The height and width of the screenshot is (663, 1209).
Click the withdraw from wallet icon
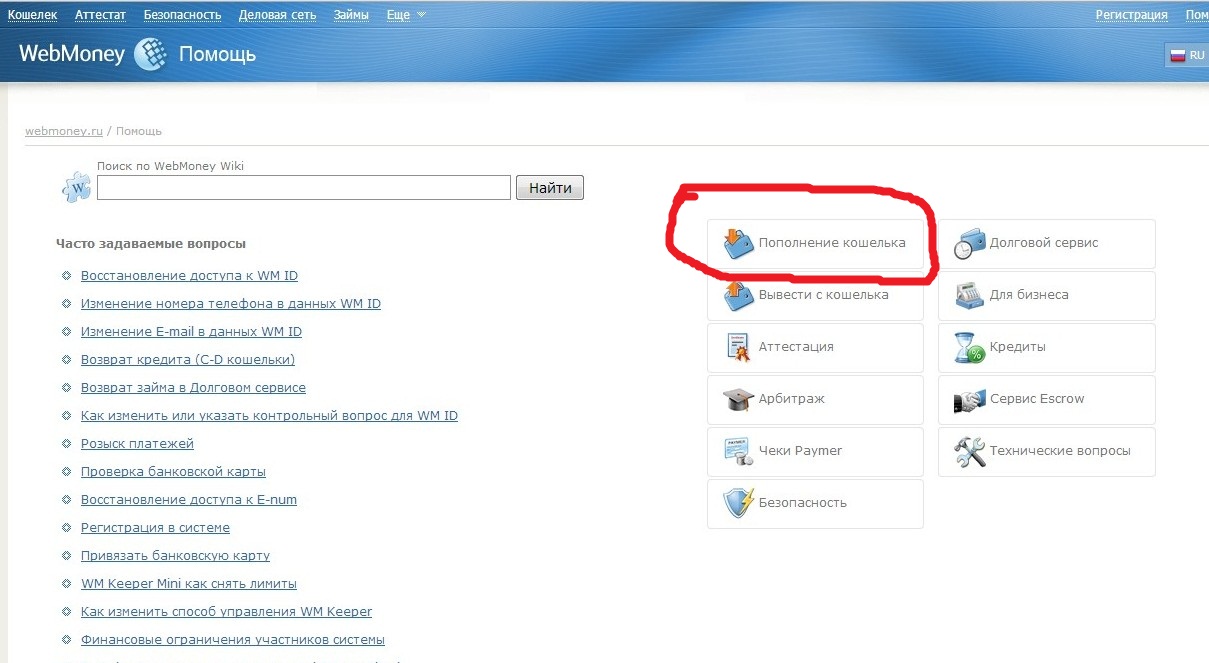click(738, 295)
